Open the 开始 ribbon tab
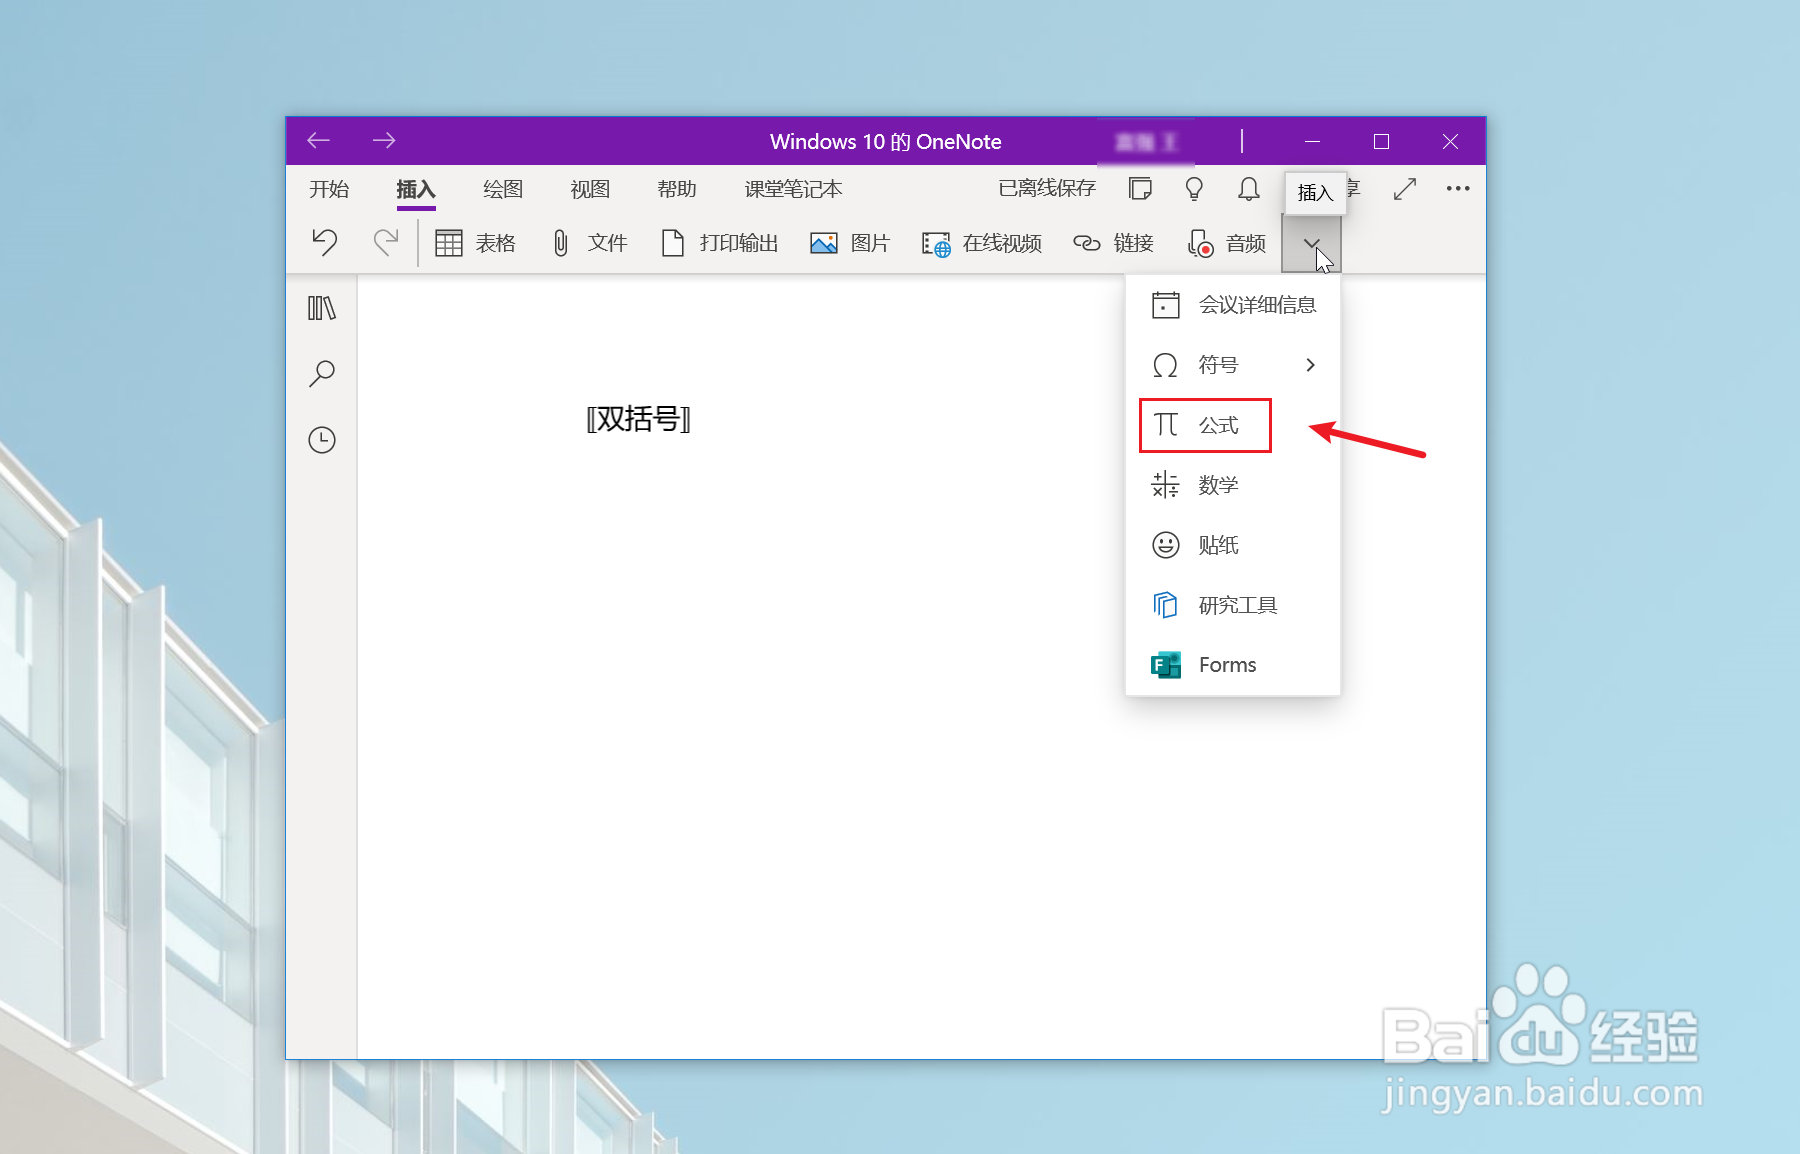Viewport: 1800px width, 1154px height. pos(329,189)
